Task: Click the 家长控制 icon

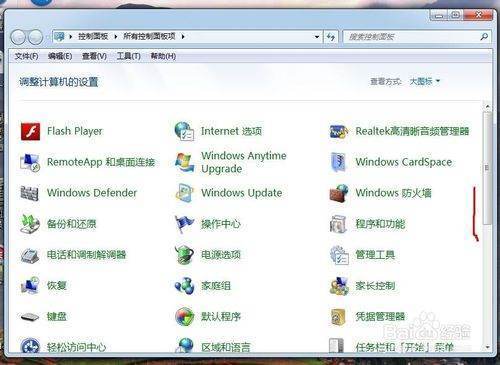Action: point(339,286)
